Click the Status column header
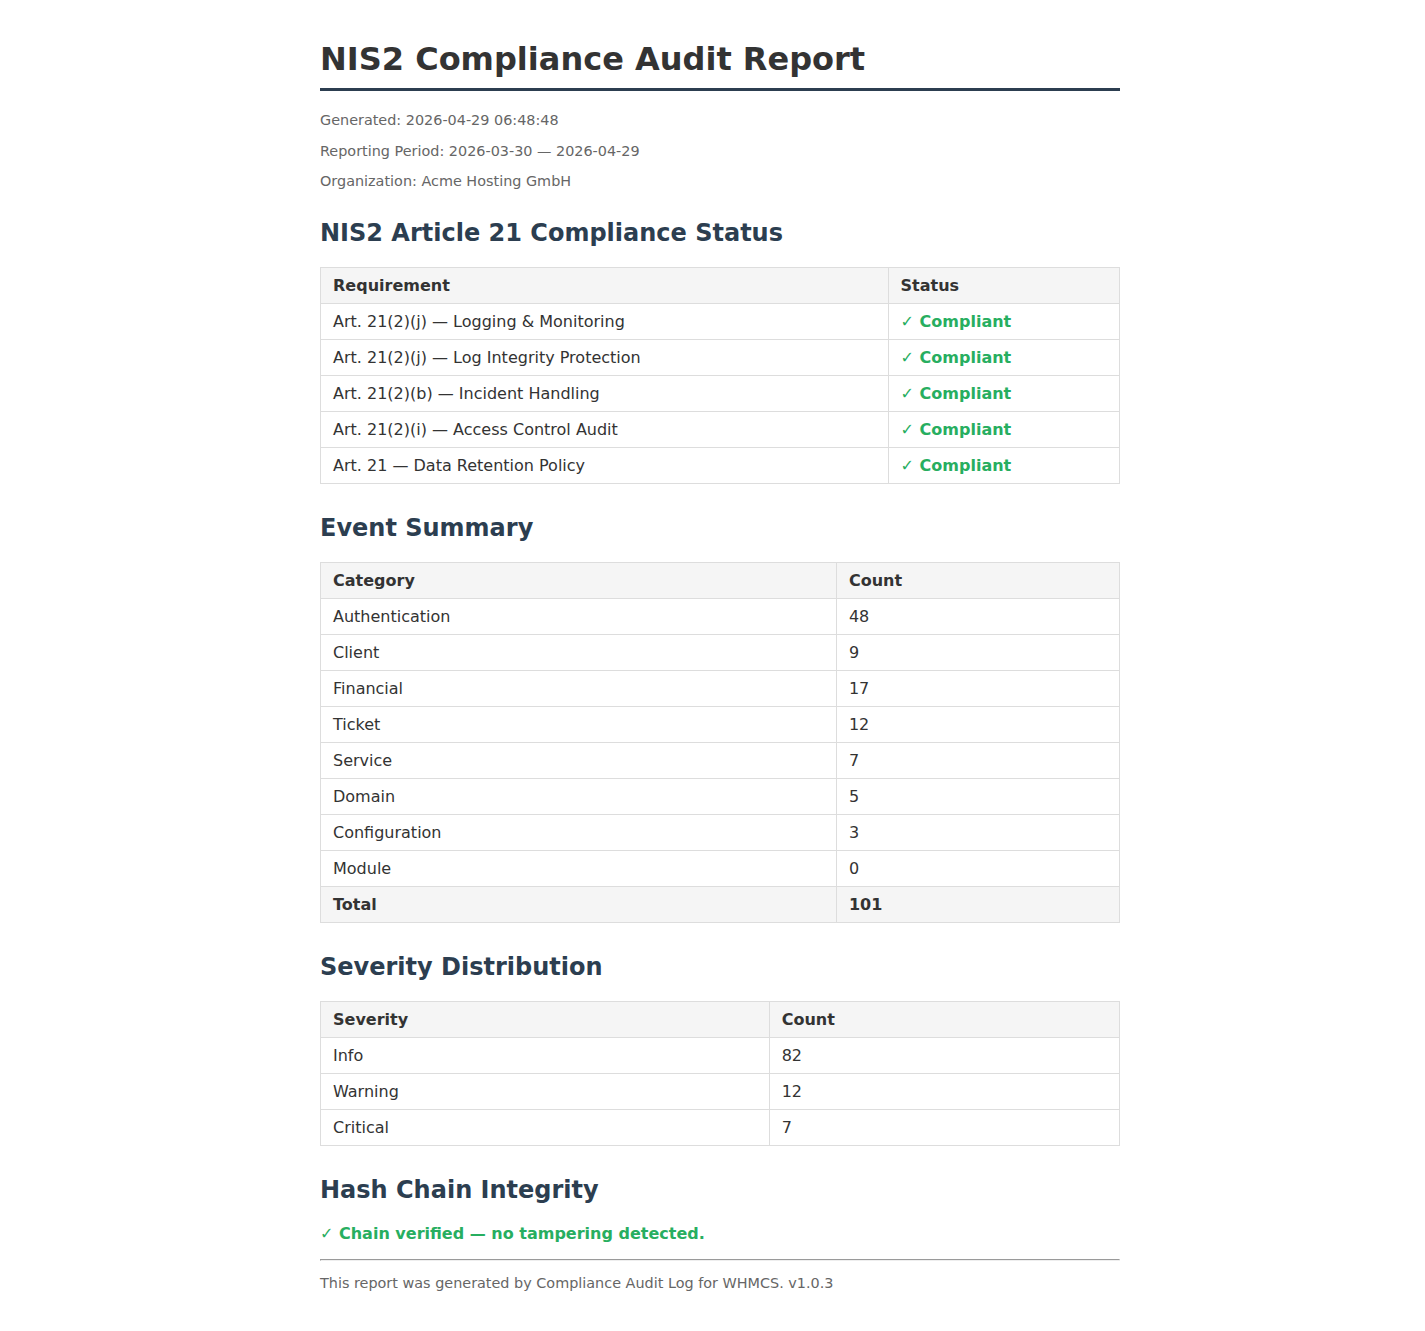Screen dimensions: 1425x1331 pos(929,286)
